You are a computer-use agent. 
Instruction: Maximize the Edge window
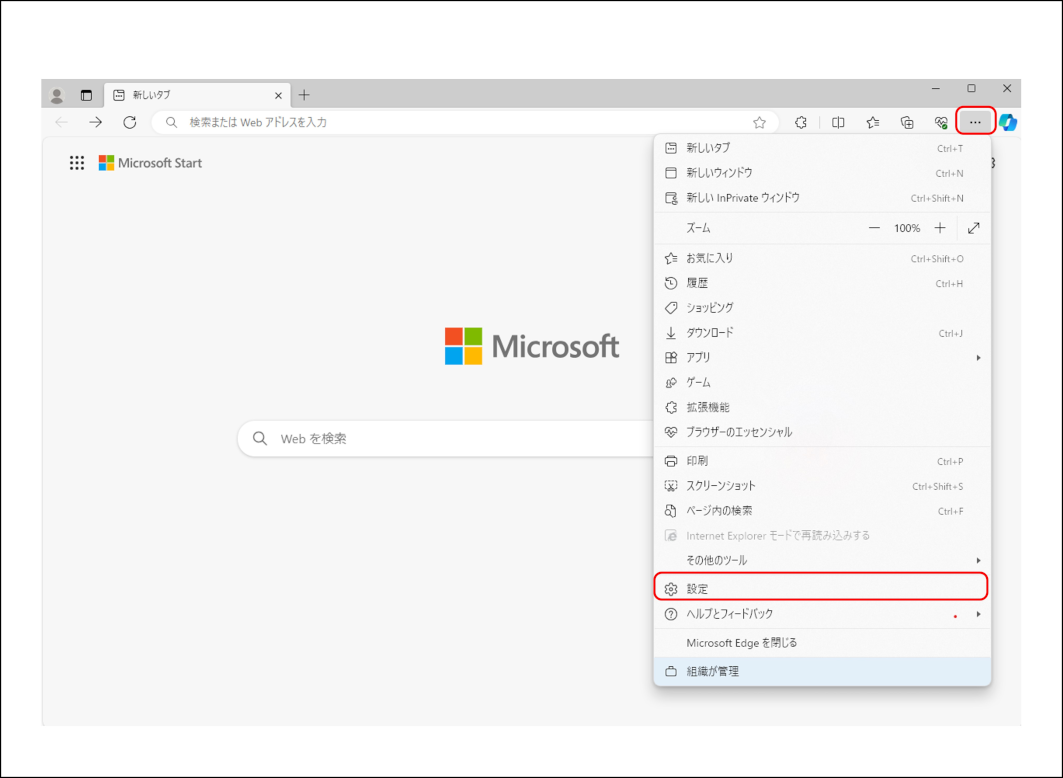pos(971,89)
